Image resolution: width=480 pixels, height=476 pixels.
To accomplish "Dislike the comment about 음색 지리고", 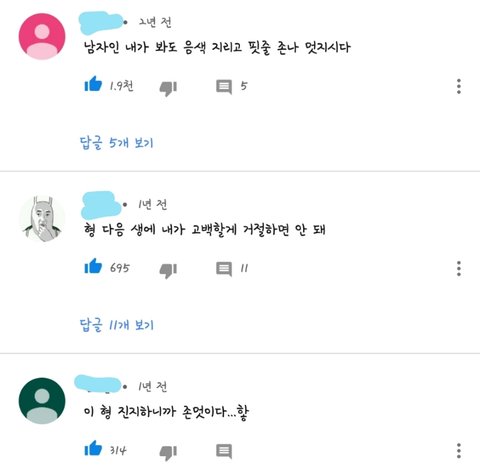I will pyautogui.click(x=168, y=88).
